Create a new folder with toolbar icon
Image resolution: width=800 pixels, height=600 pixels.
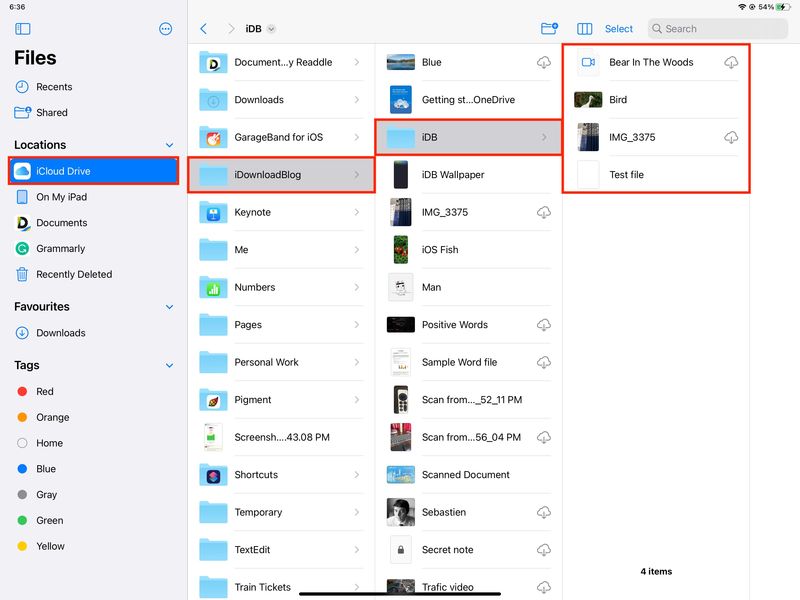click(x=549, y=28)
